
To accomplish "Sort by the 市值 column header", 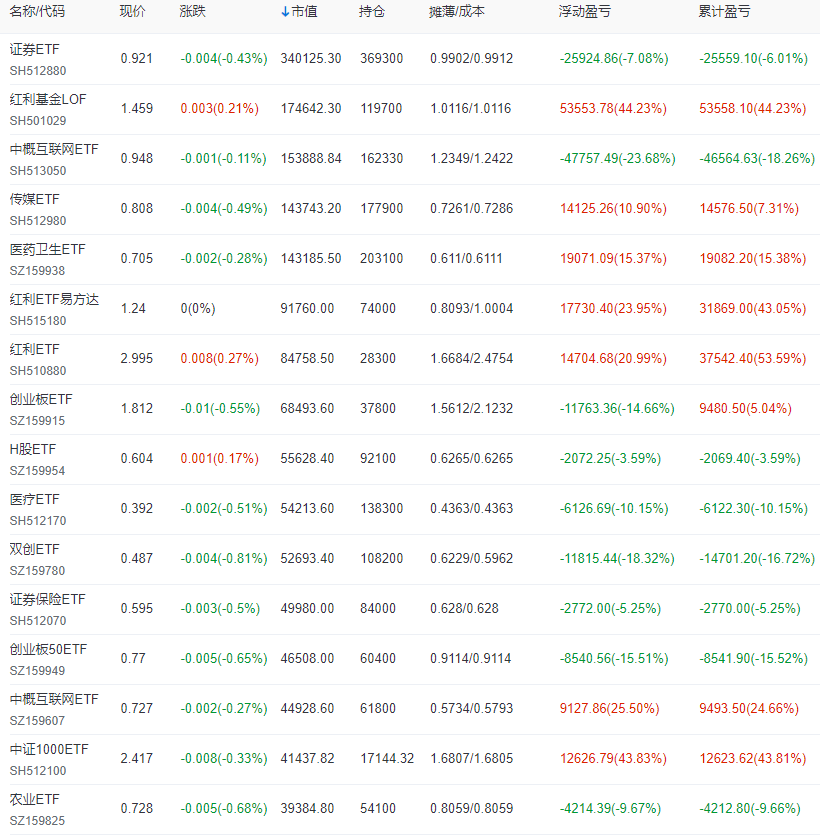I will pos(304,11).
